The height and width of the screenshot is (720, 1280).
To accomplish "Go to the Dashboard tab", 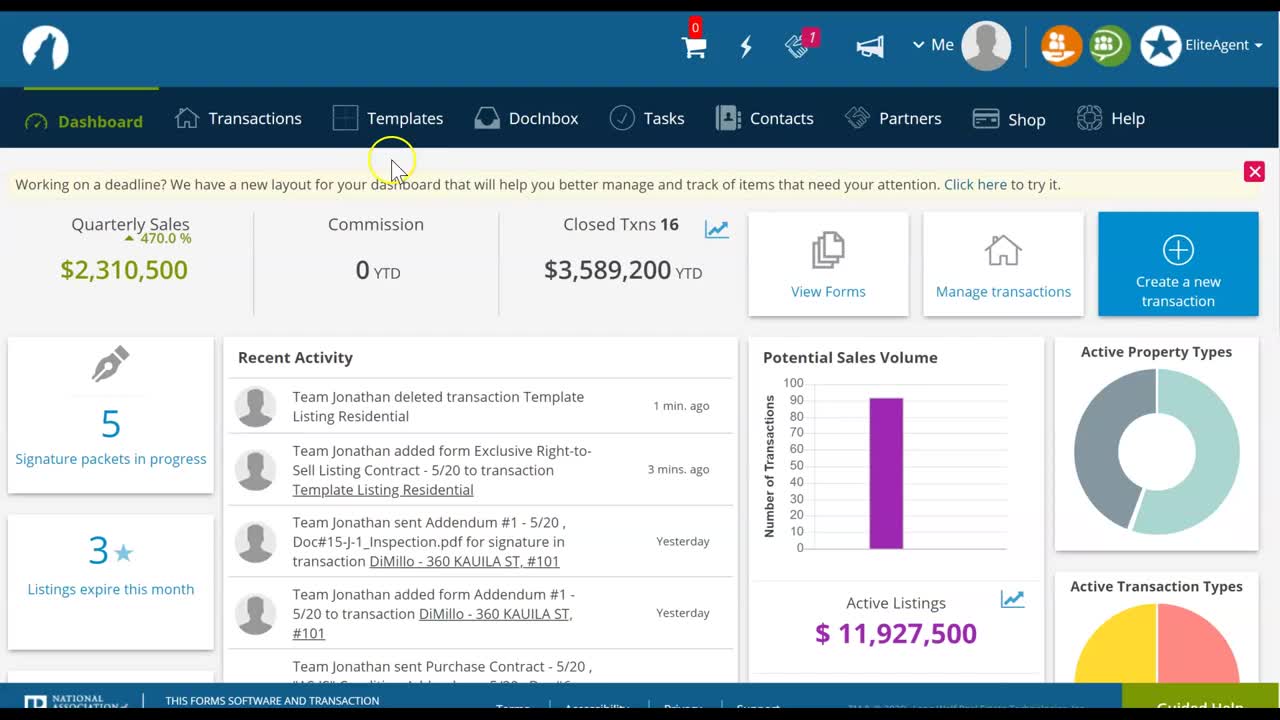I will pos(84,121).
